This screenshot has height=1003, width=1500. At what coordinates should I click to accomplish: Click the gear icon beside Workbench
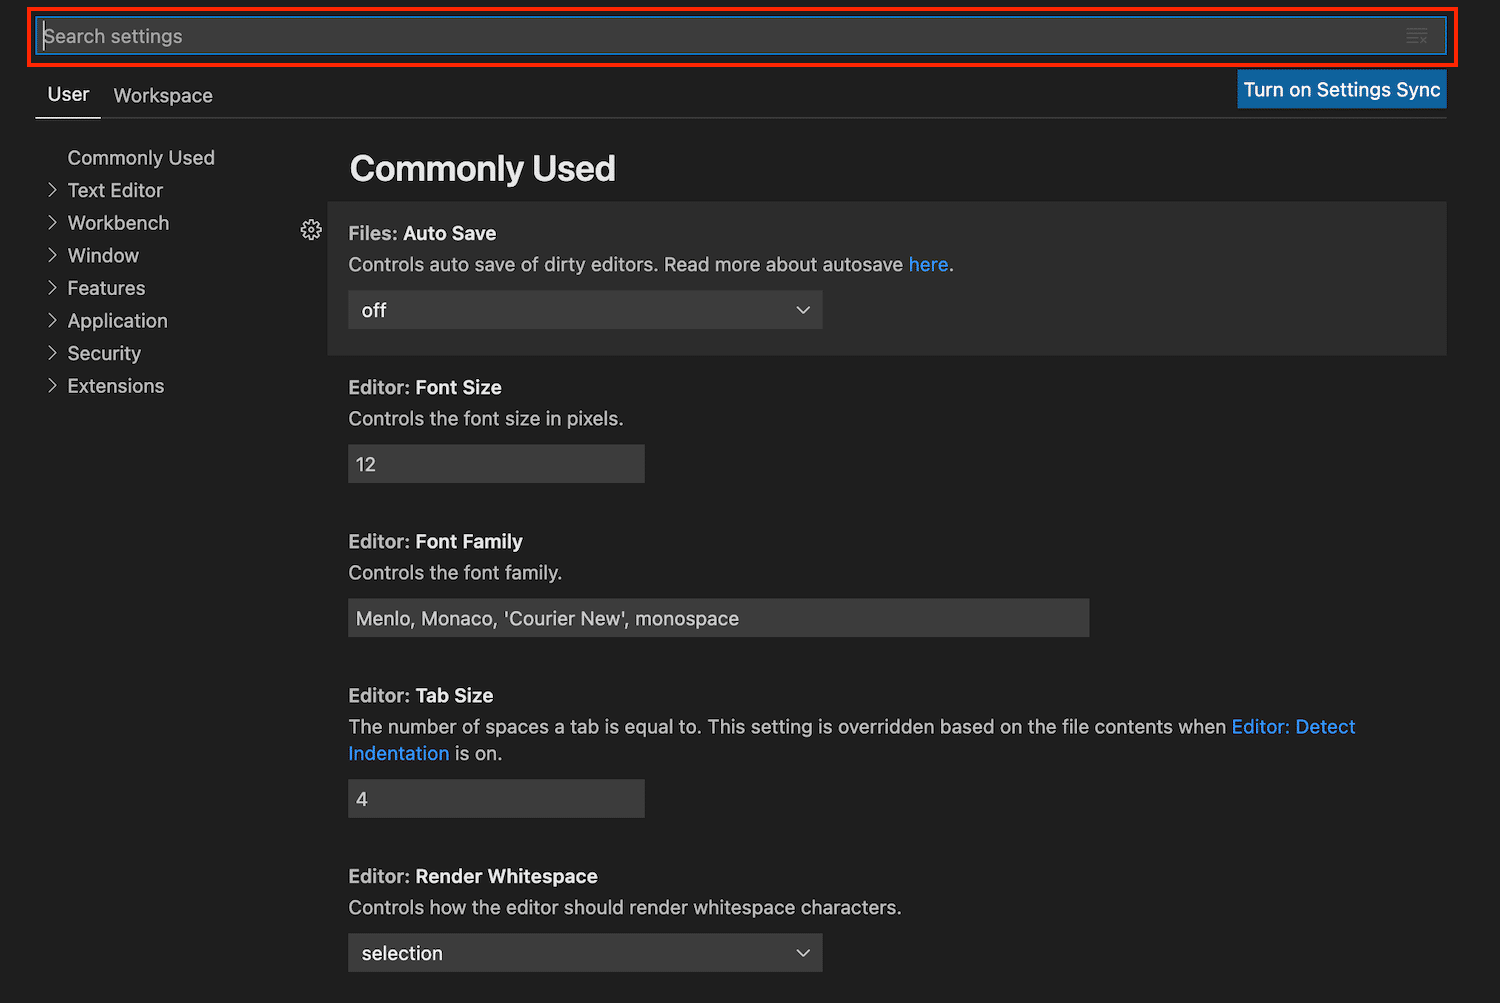311,229
